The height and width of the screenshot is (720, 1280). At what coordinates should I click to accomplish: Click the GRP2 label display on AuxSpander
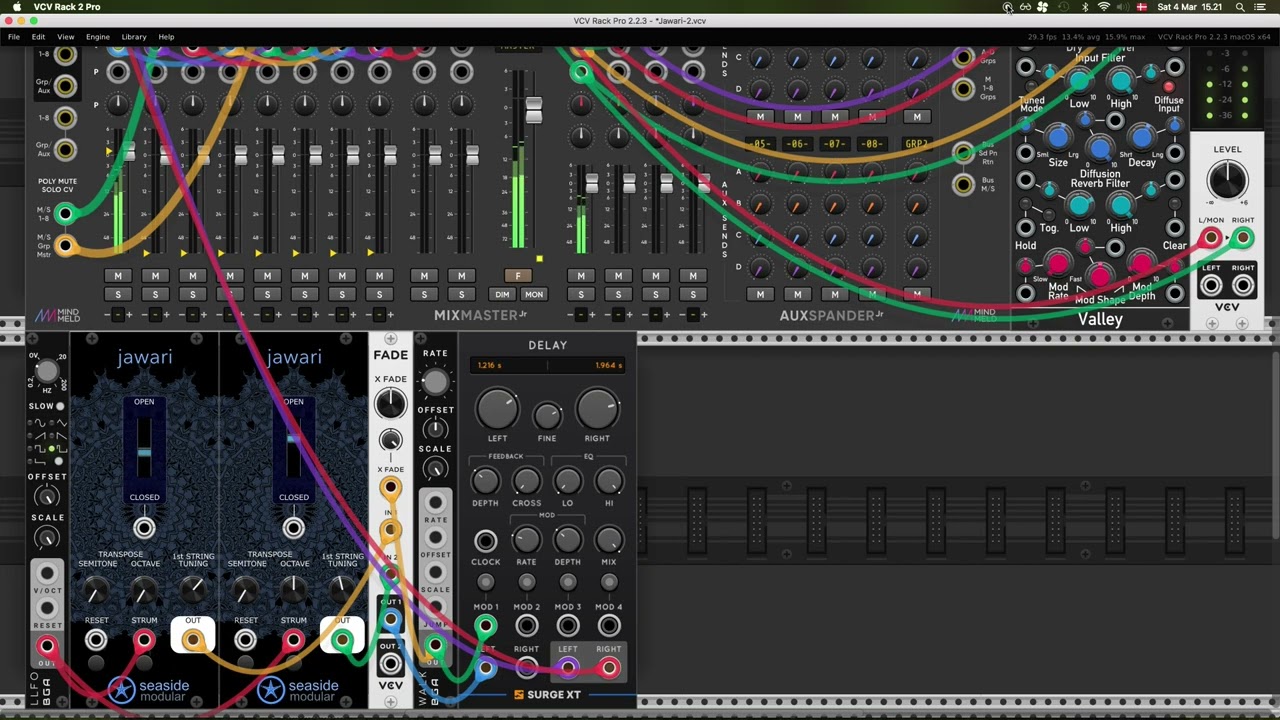coord(916,144)
